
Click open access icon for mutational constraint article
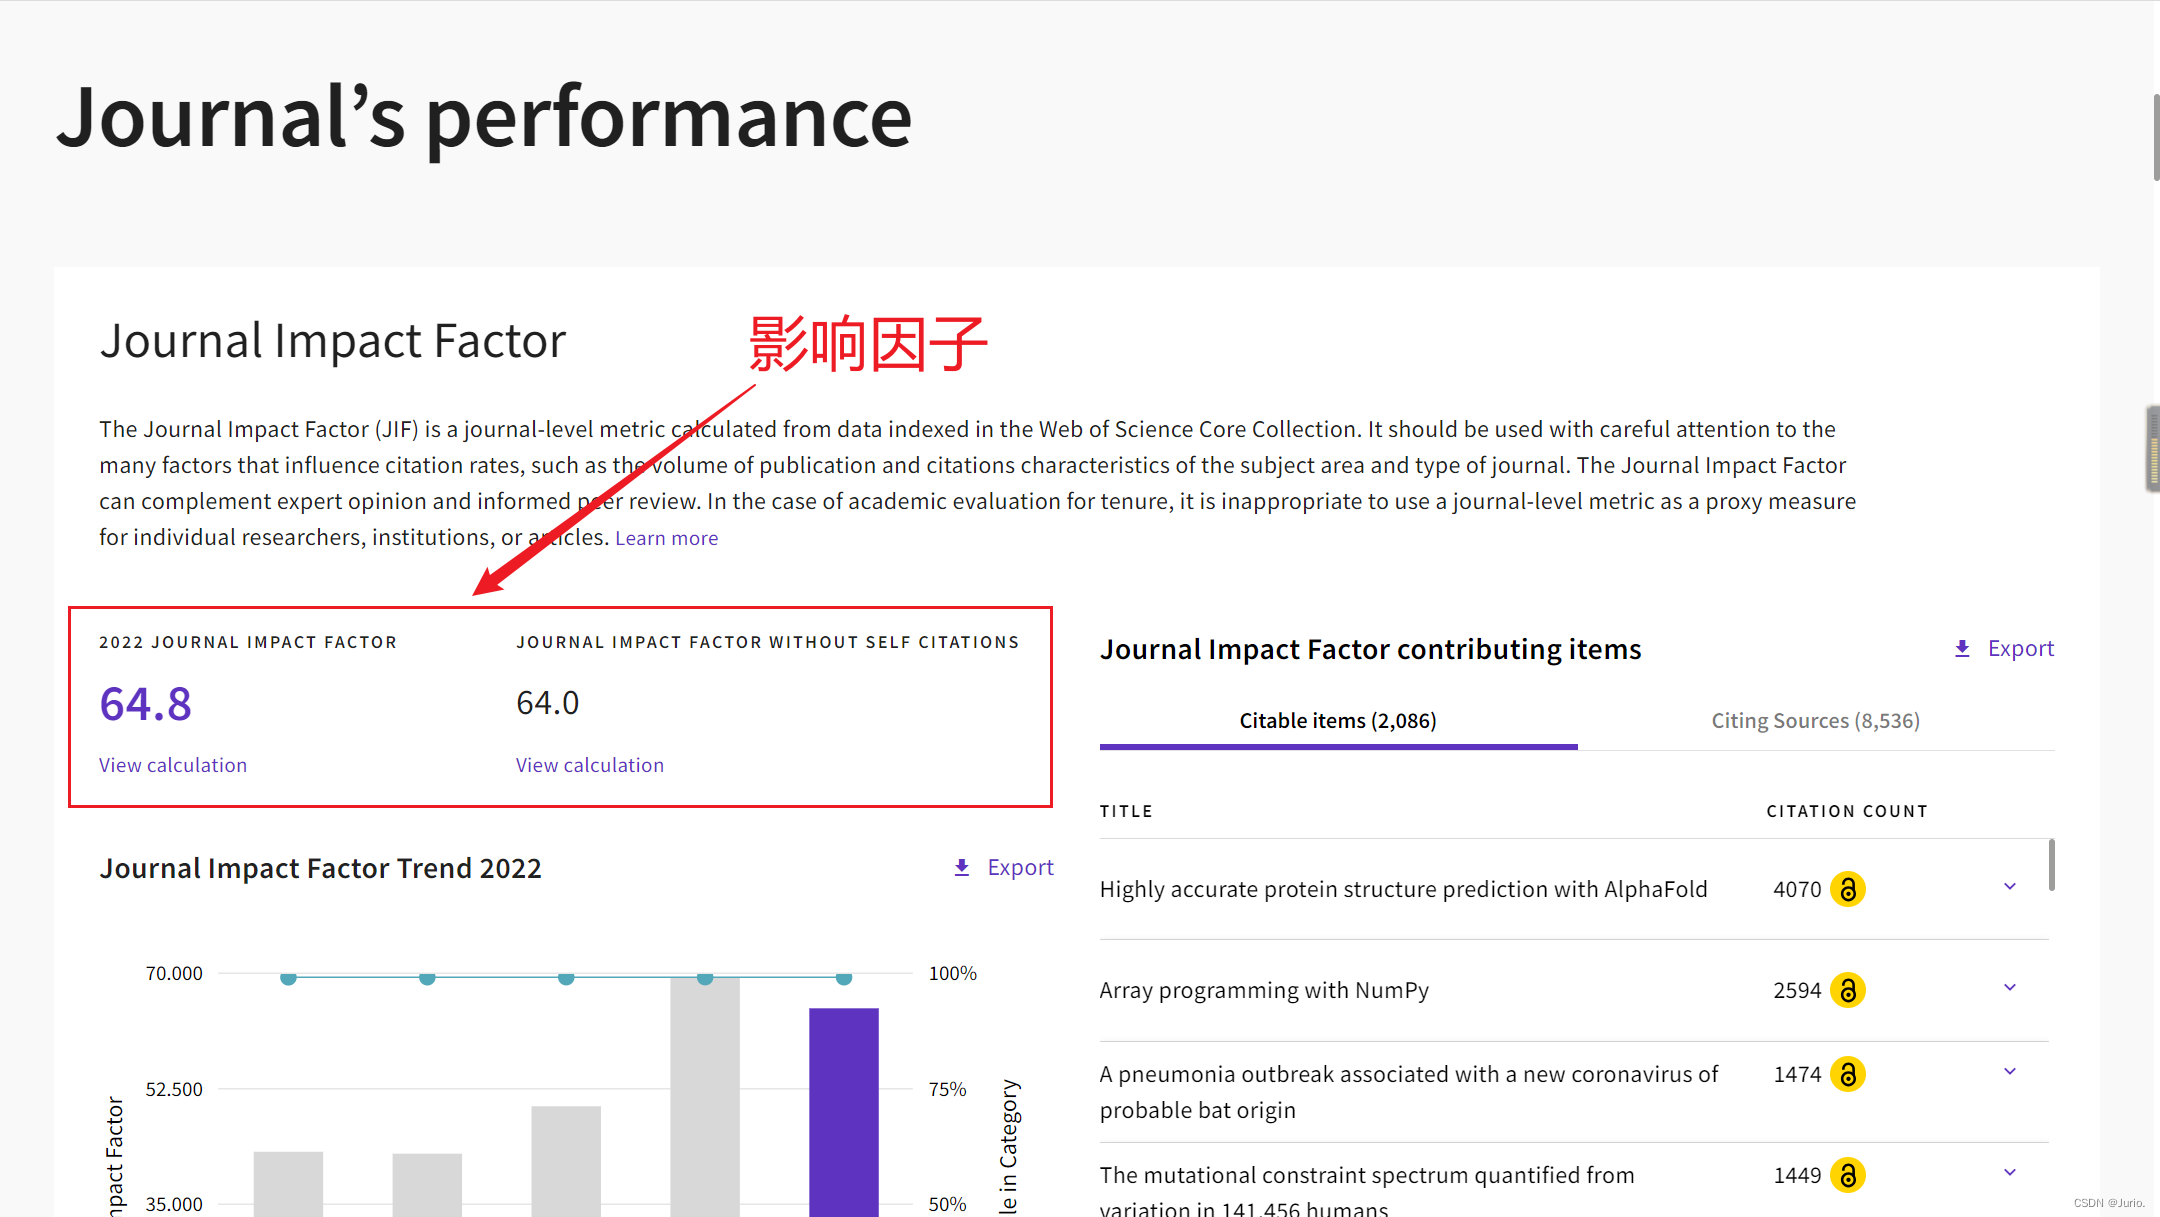click(x=1847, y=1175)
